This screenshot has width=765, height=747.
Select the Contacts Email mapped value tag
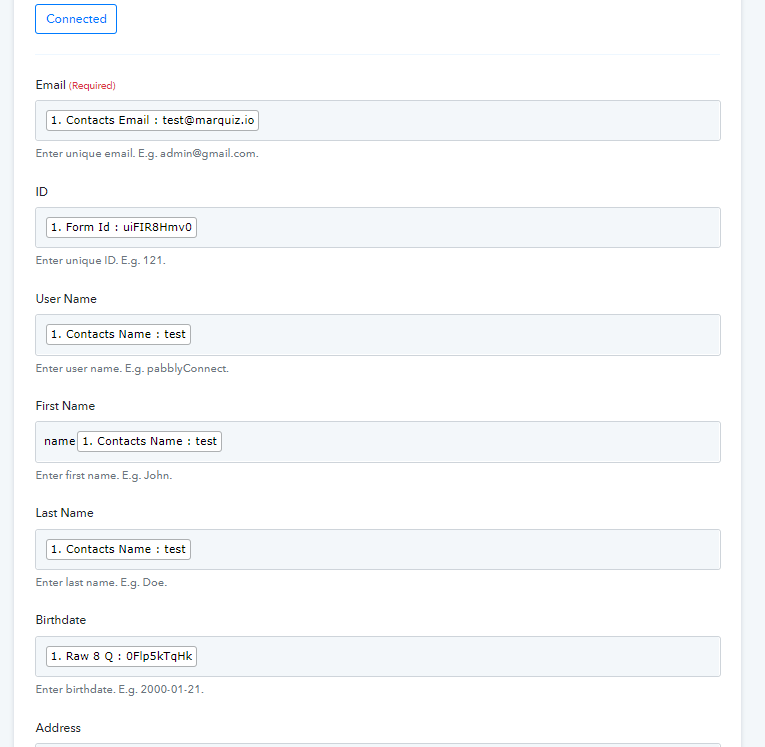152,120
